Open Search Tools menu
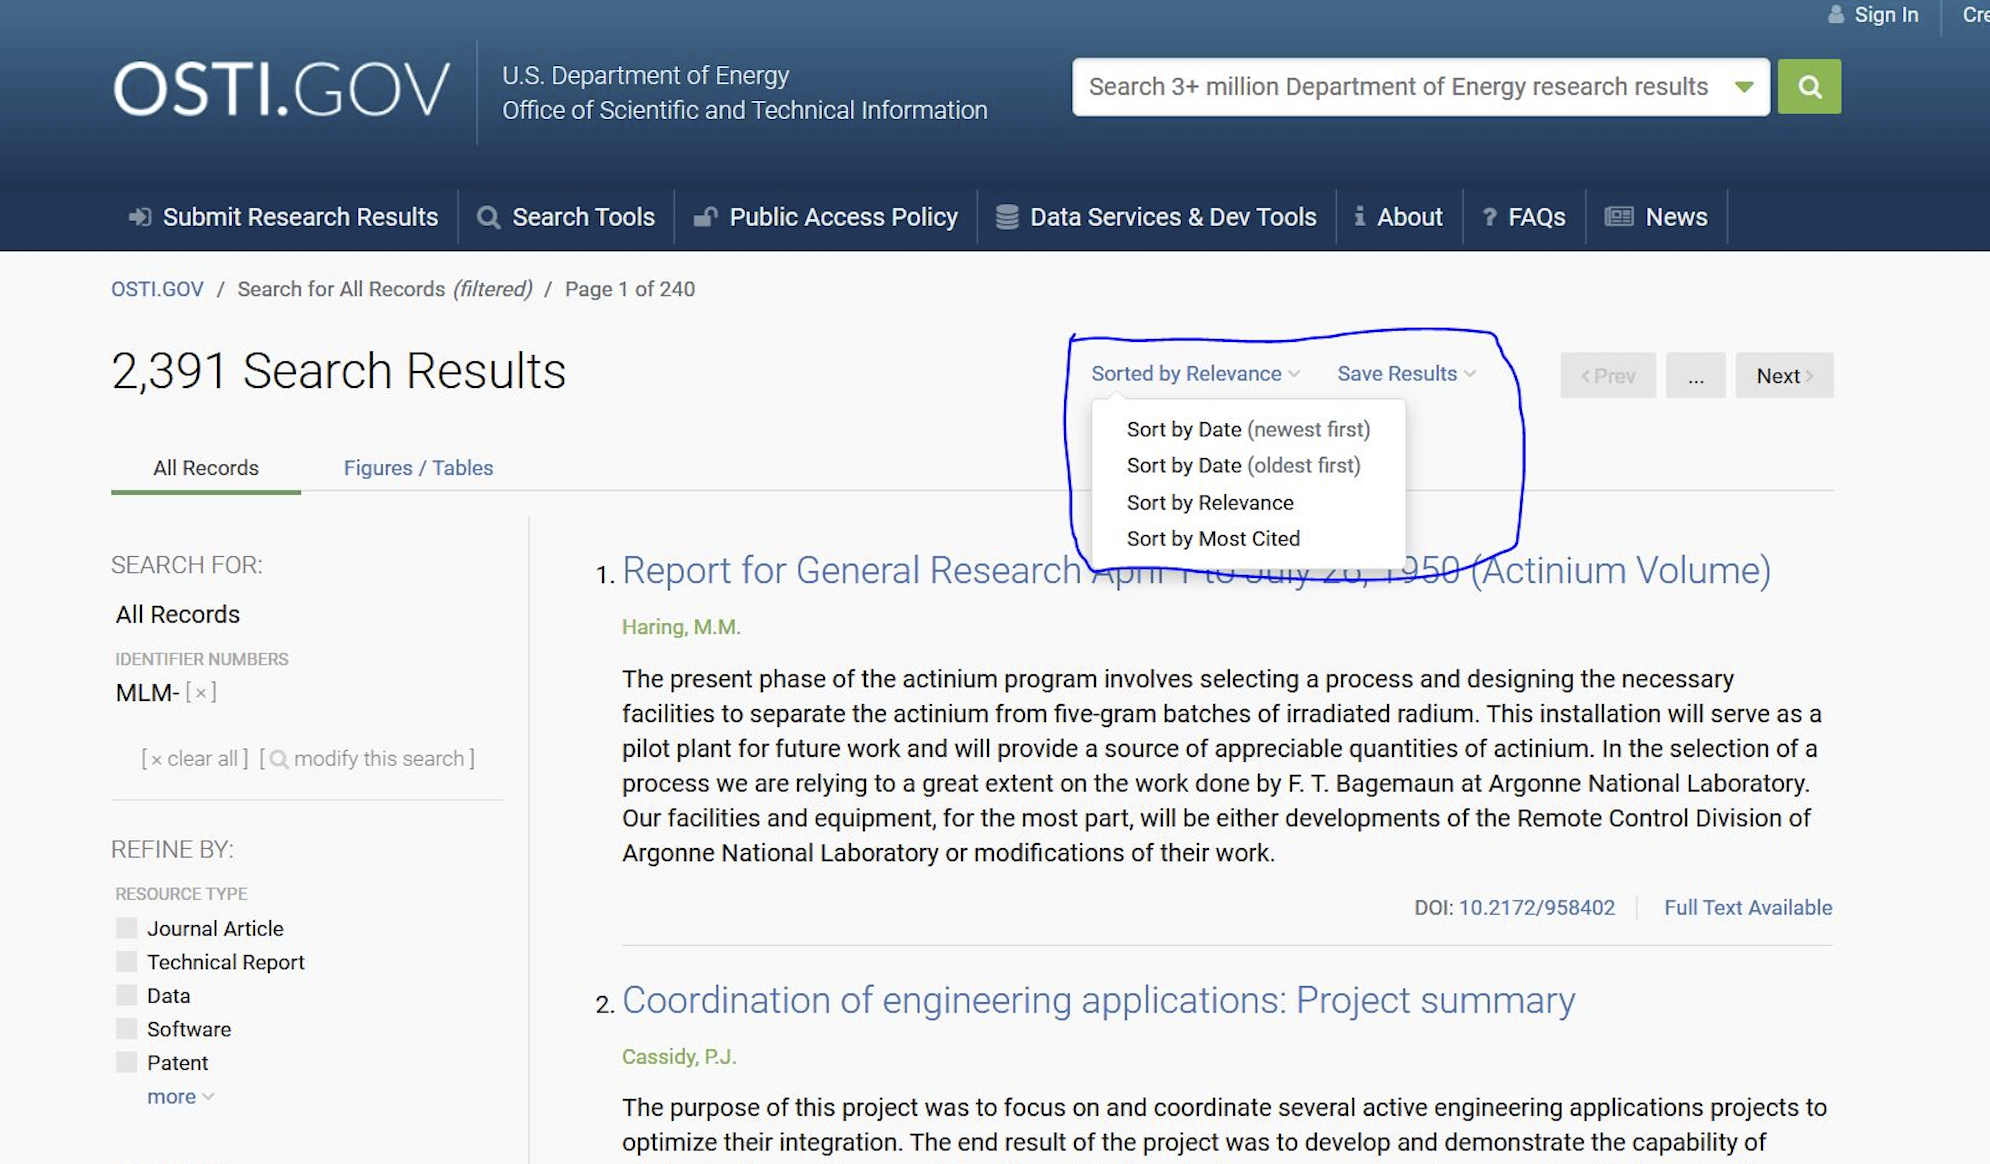The height and width of the screenshot is (1164, 1990). pos(583,217)
